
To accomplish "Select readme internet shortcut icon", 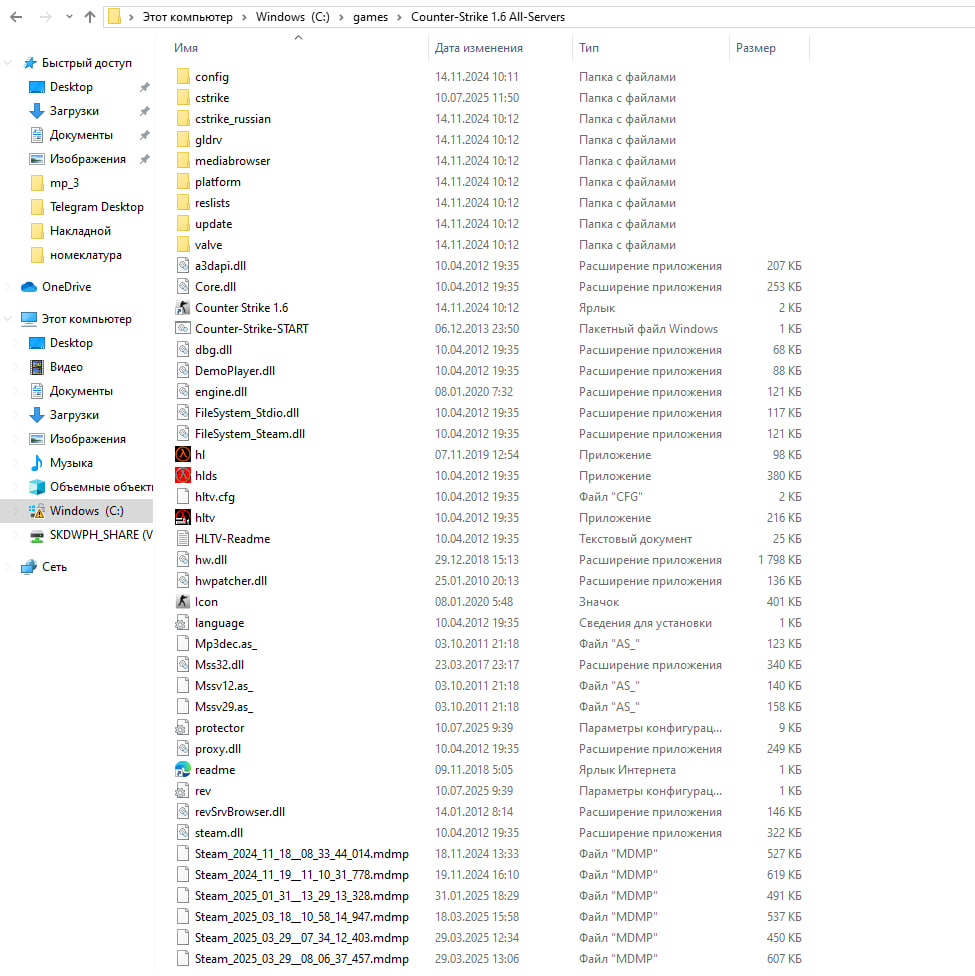I will [182, 770].
